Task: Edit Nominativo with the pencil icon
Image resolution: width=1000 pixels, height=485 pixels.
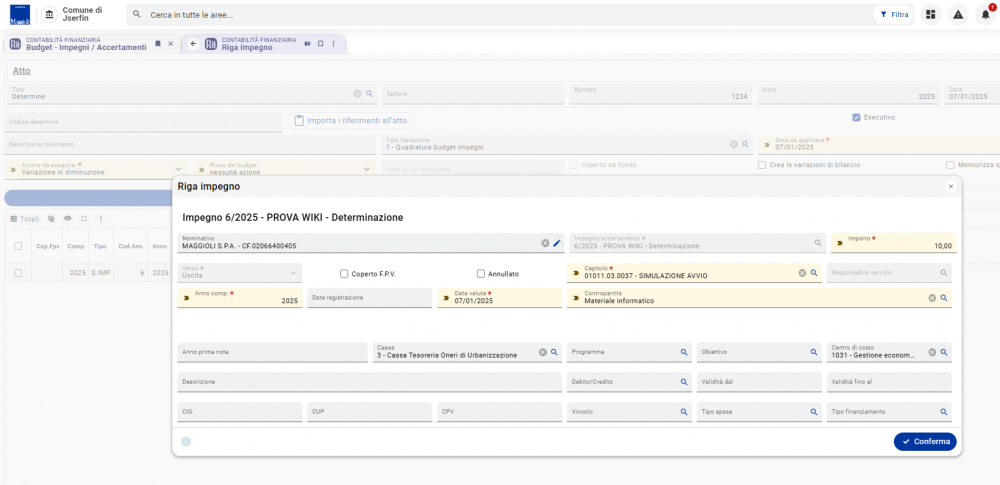Action: (x=557, y=243)
